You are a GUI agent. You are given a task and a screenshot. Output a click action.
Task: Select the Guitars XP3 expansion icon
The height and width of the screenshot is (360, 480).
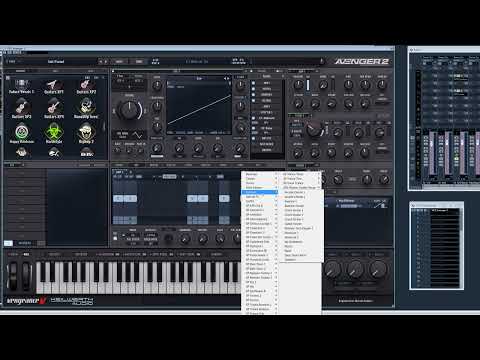tap(21, 108)
